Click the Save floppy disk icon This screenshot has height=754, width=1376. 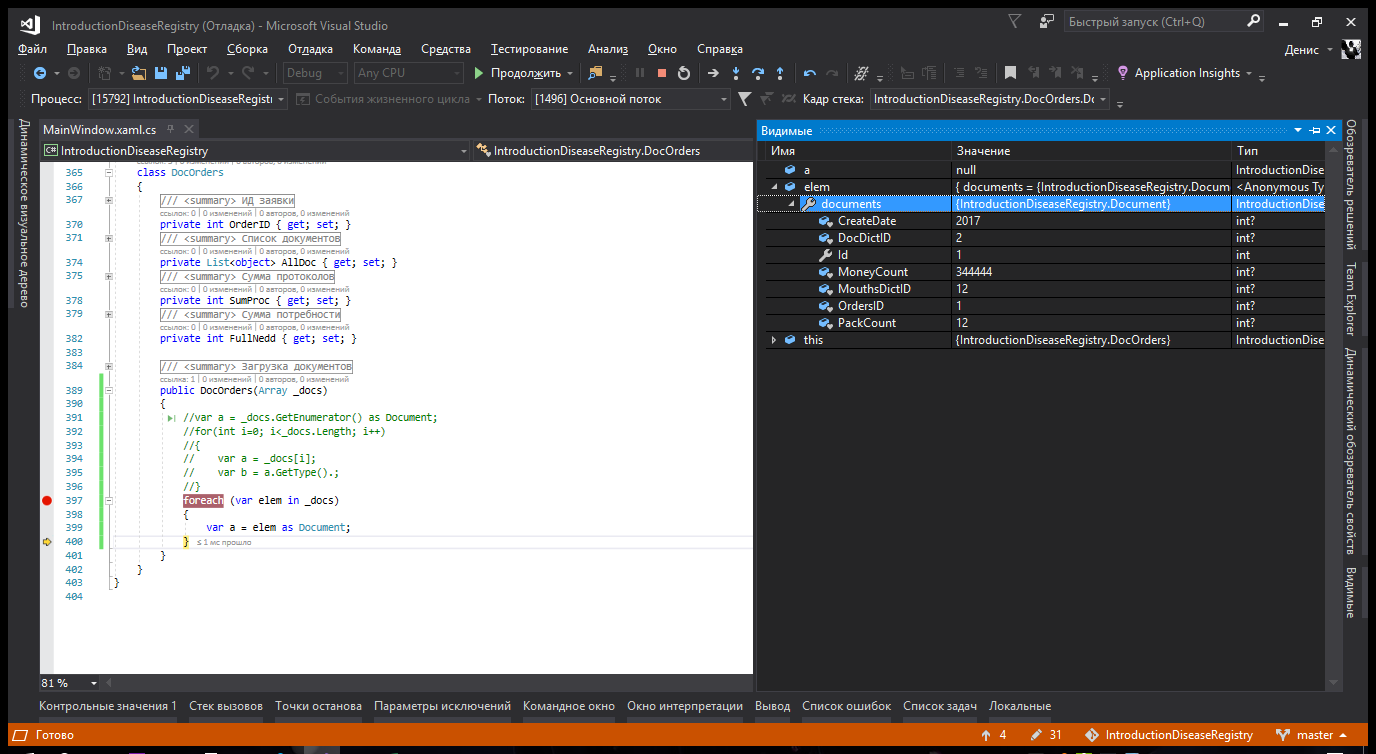[160, 73]
